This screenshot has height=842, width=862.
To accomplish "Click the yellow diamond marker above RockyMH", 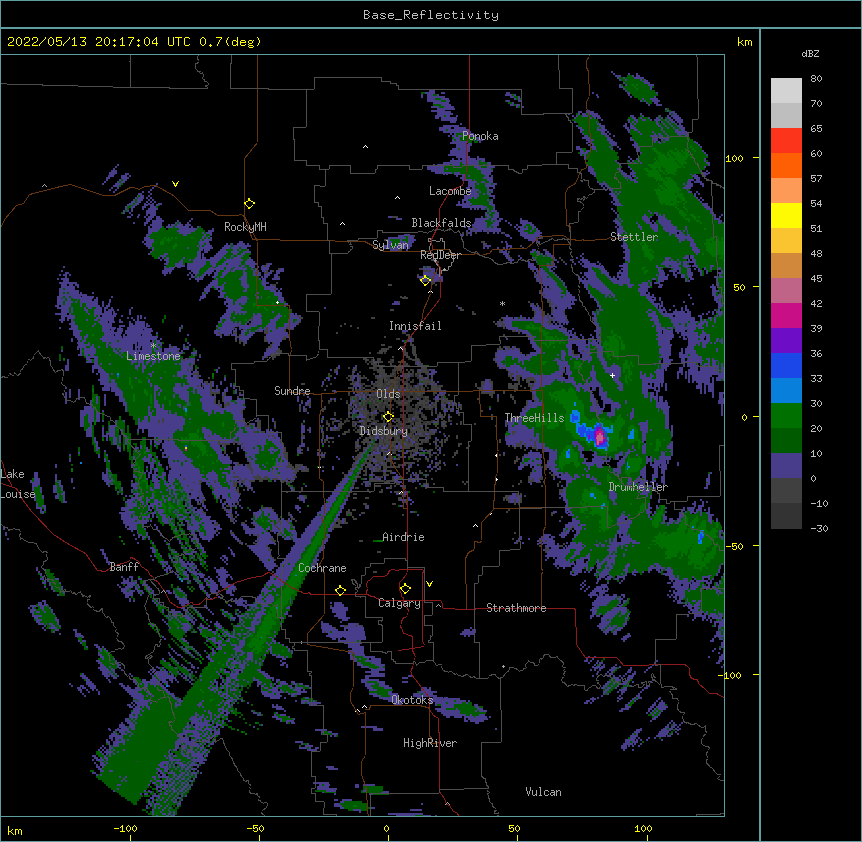I will pos(249,204).
